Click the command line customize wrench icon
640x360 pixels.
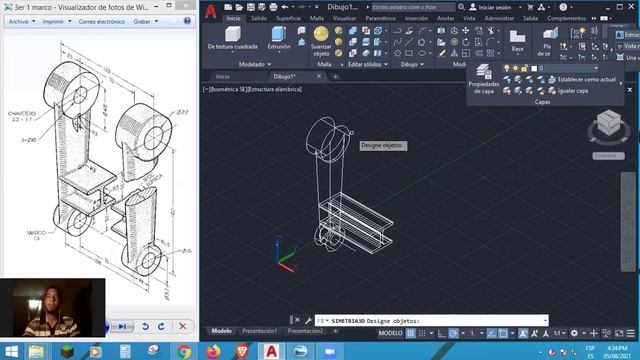(308, 320)
